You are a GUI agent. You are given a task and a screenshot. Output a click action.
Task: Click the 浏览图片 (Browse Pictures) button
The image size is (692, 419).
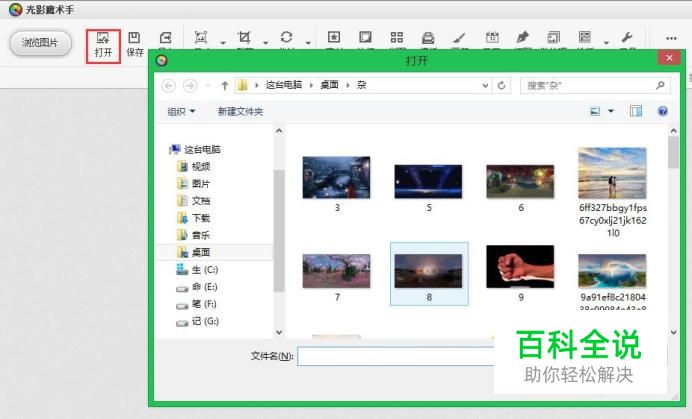point(40,43)
